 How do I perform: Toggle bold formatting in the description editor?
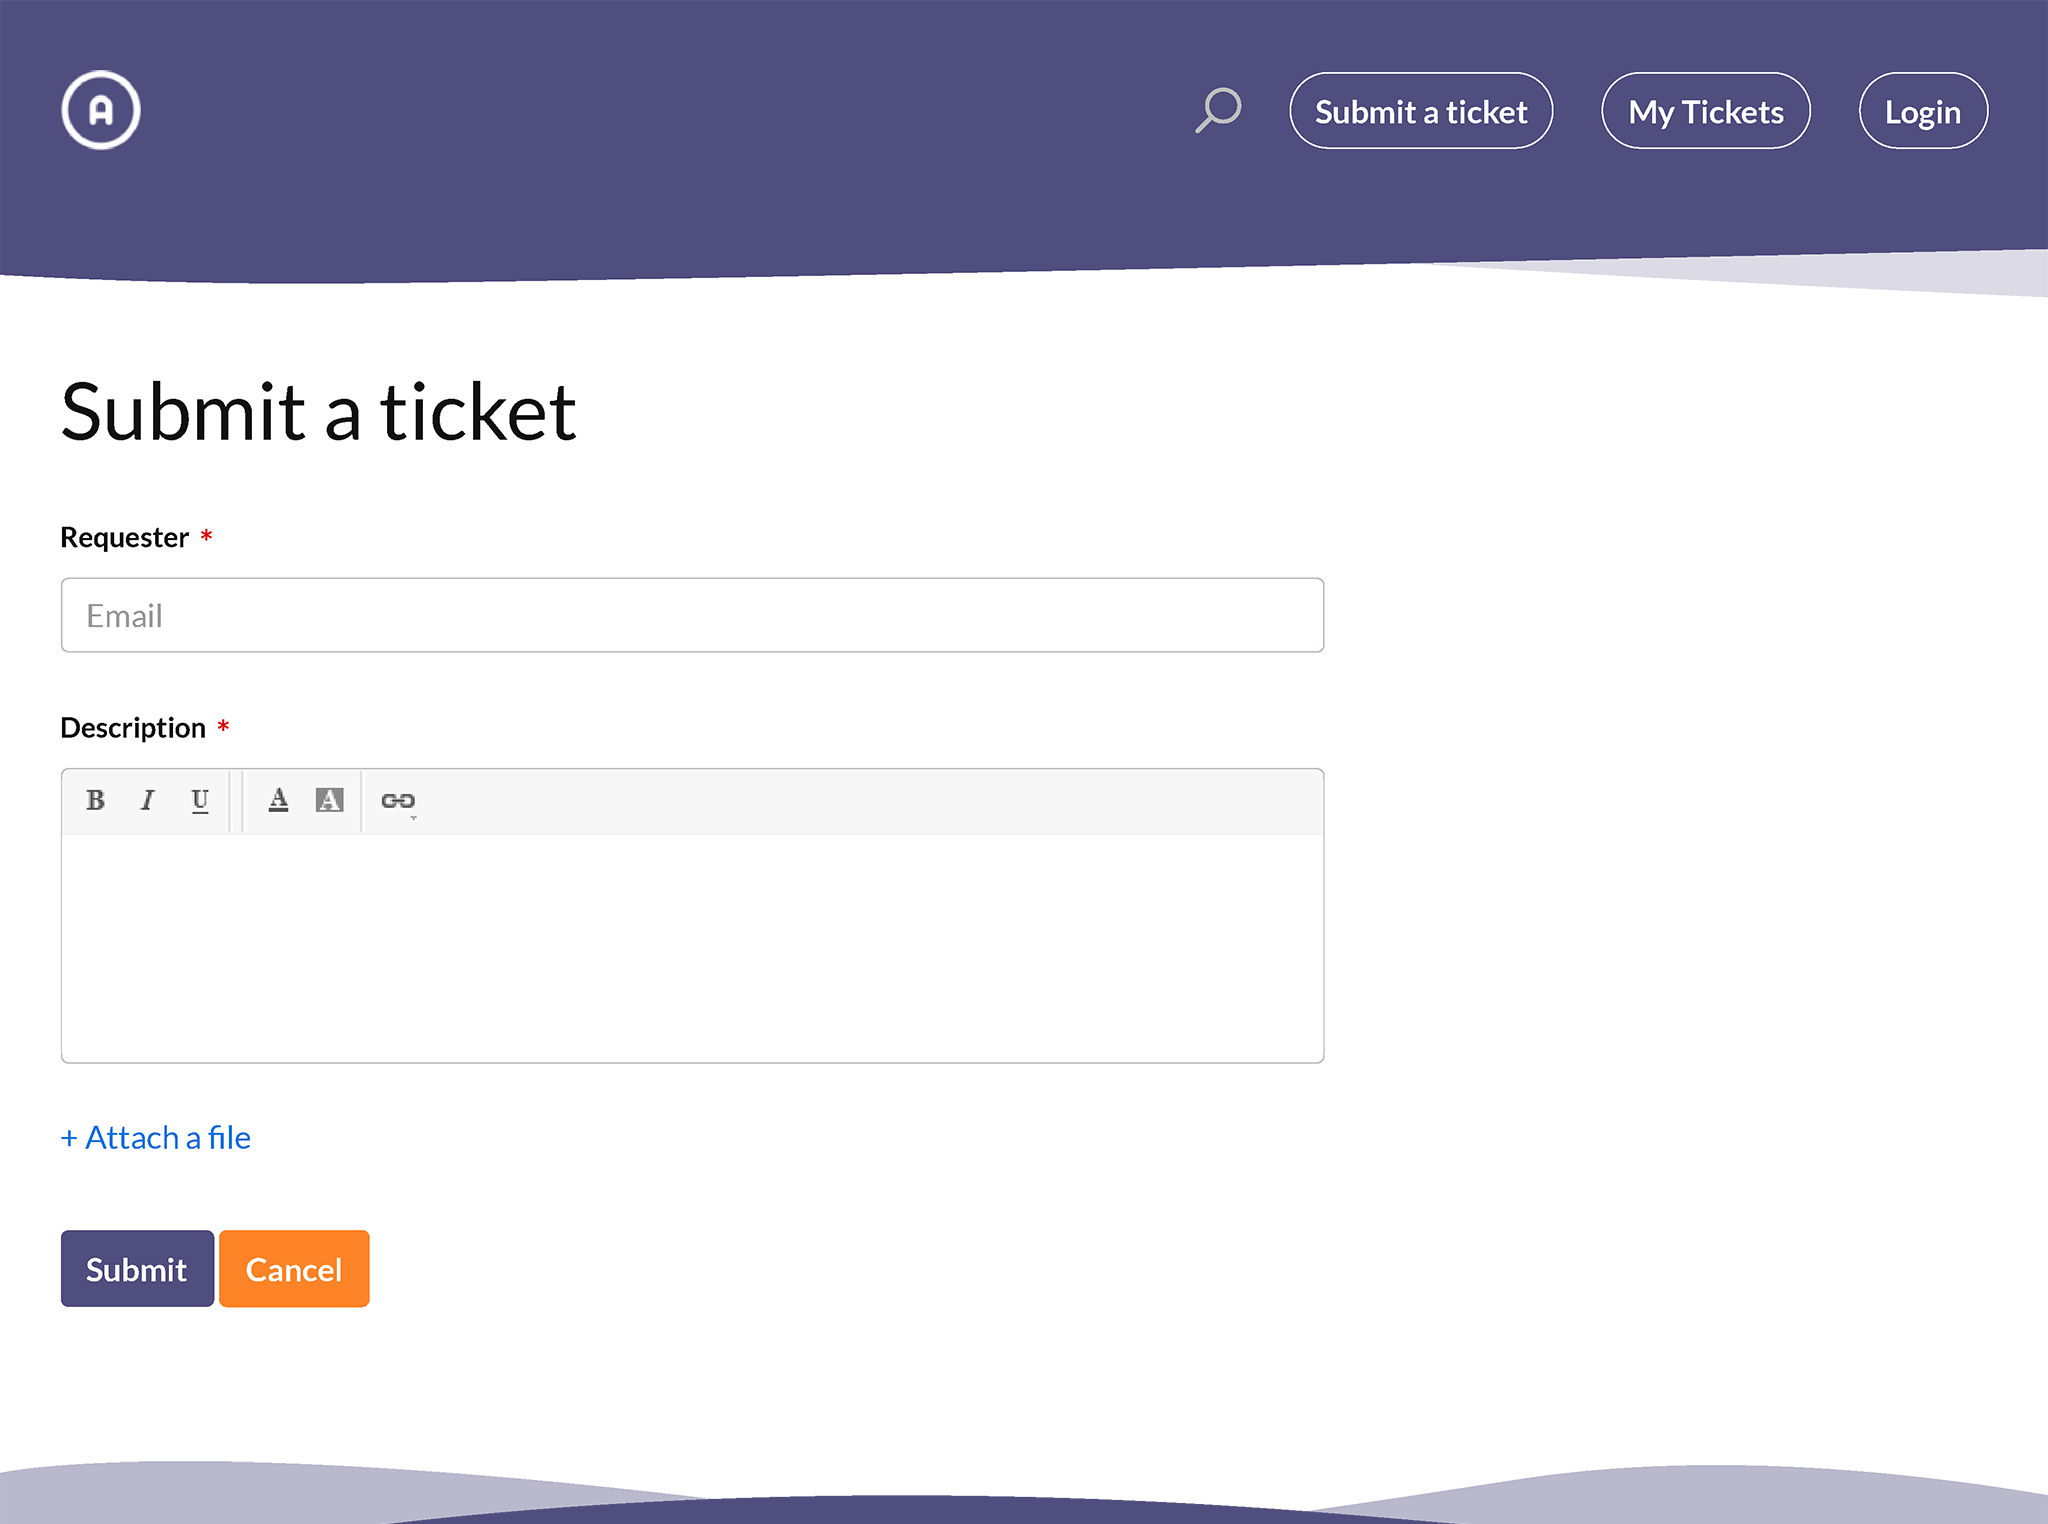pos(96,800)
